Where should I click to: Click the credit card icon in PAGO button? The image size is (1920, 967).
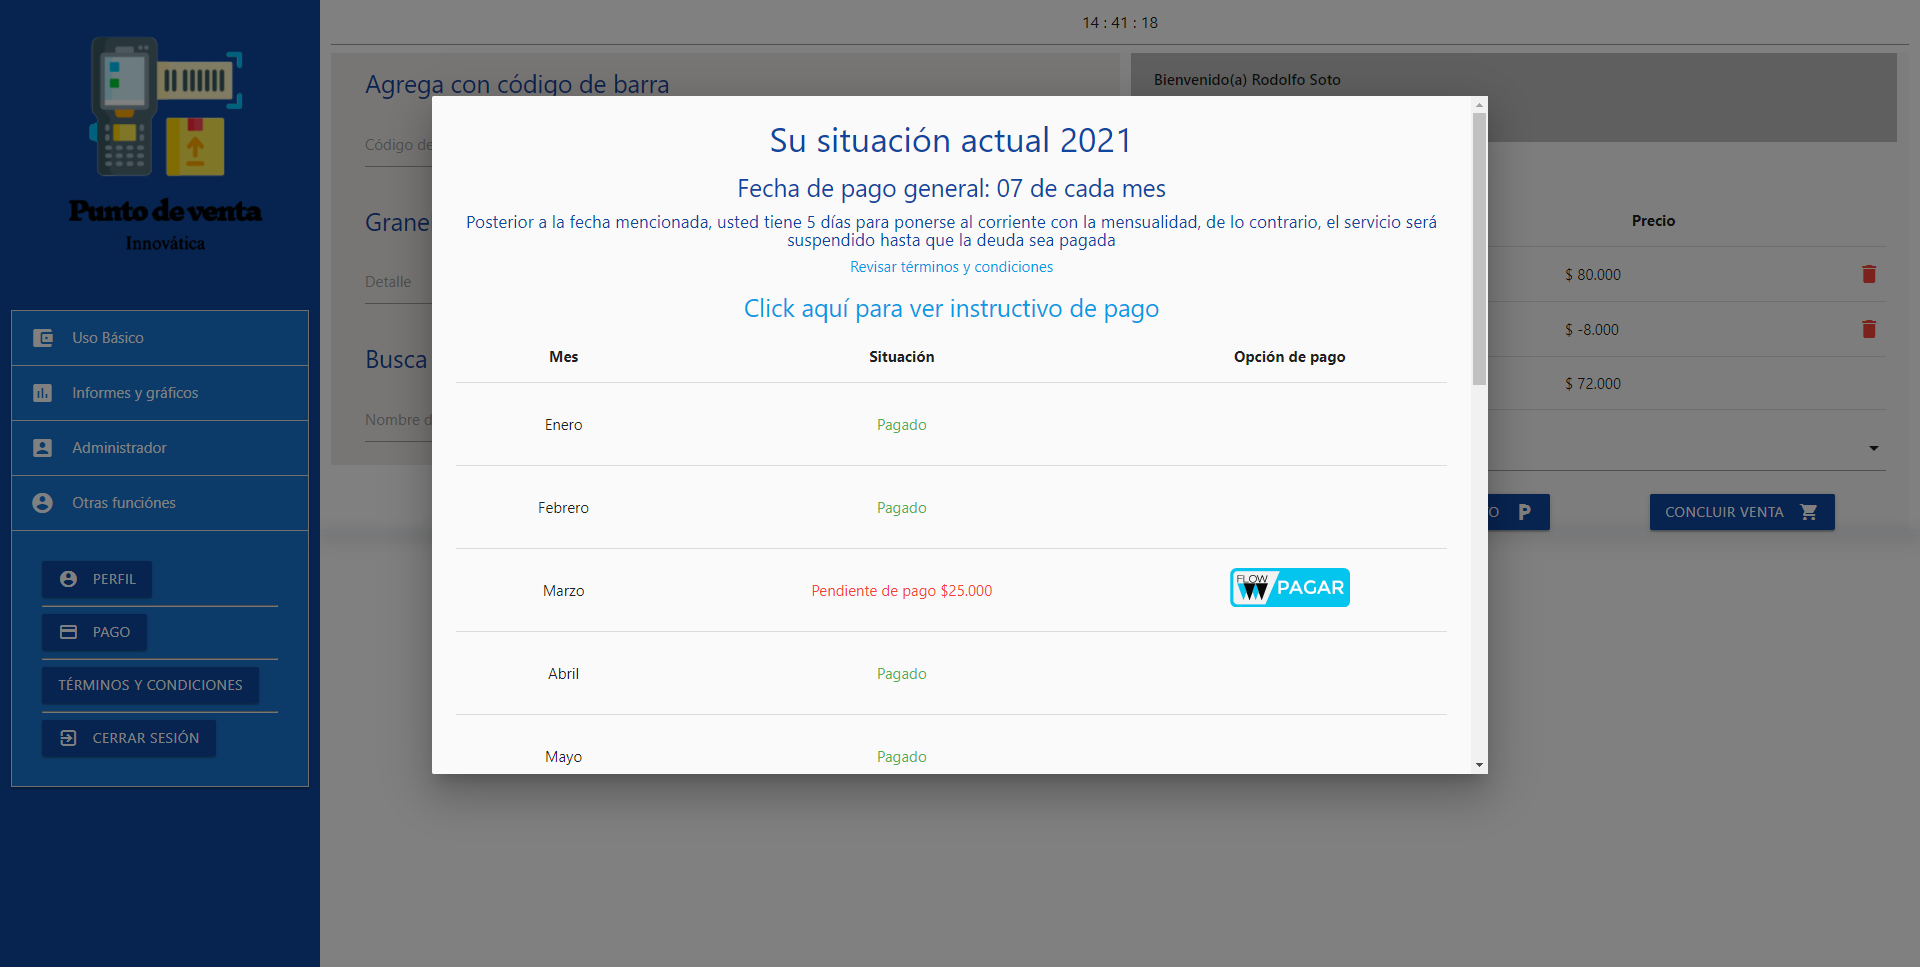(68, 632)
